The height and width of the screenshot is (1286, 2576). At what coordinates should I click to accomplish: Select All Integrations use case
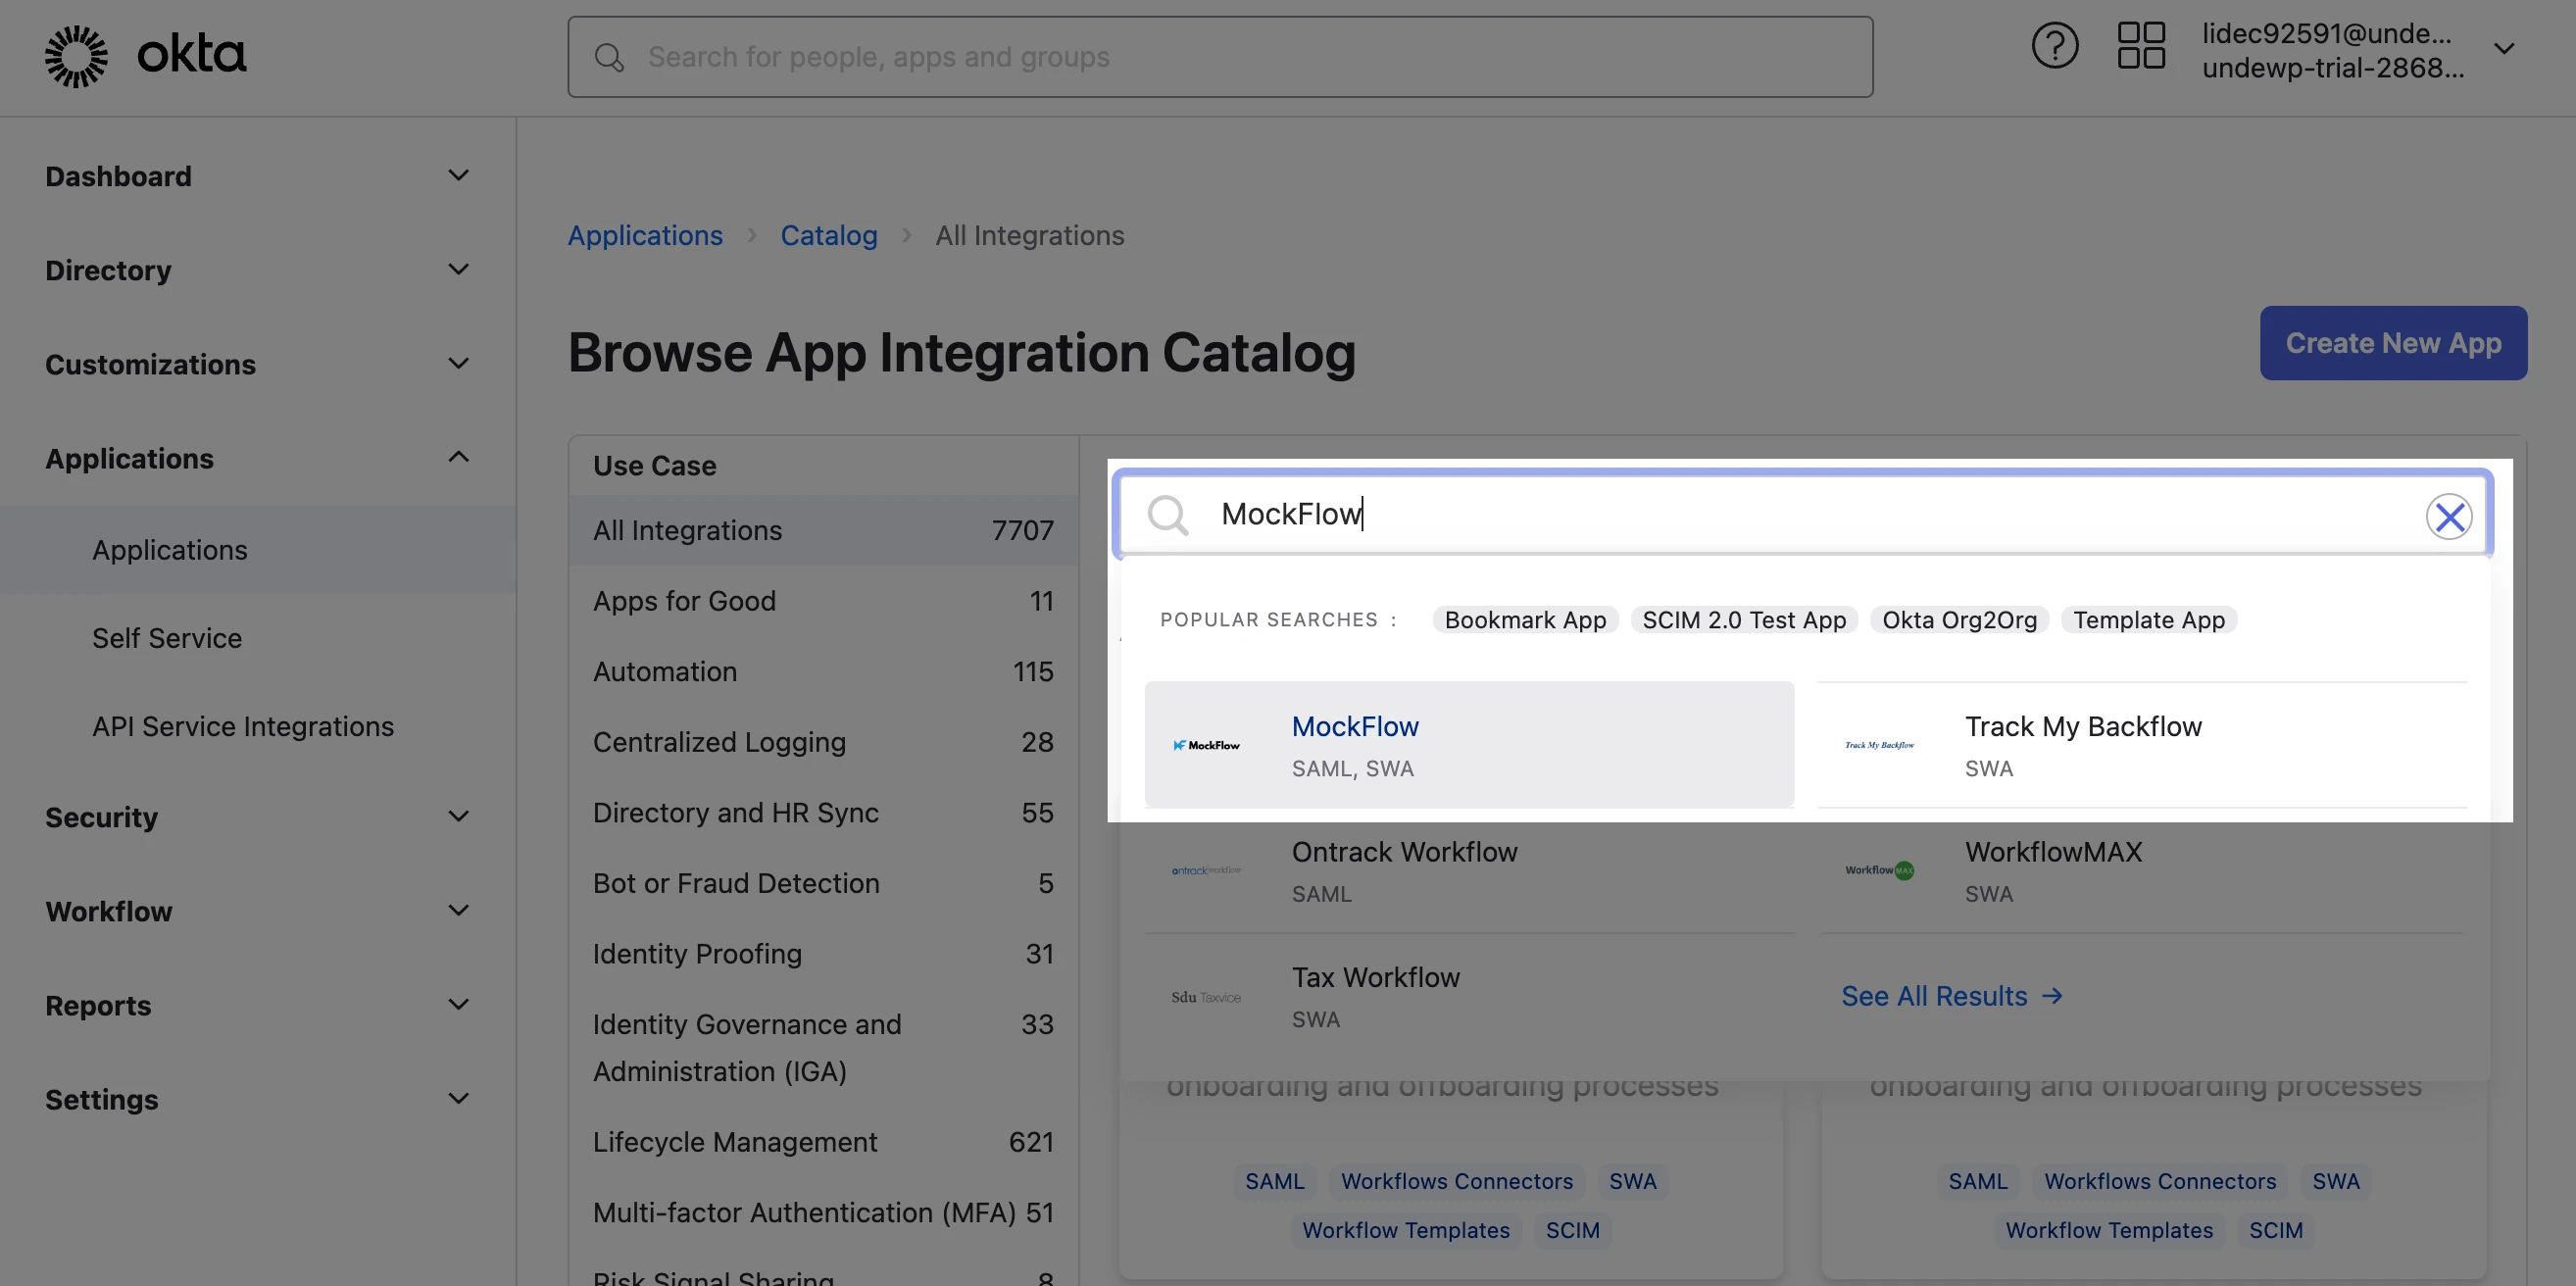click(x=824, y=530)
